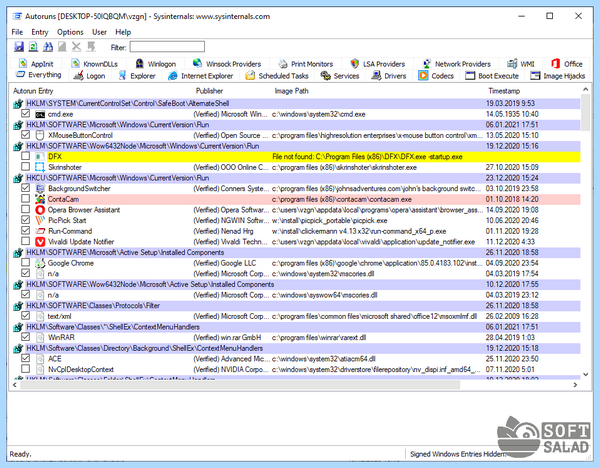Click the XMouseButtonControl mouse icon

pyautogui.click(x=40, y=135)
